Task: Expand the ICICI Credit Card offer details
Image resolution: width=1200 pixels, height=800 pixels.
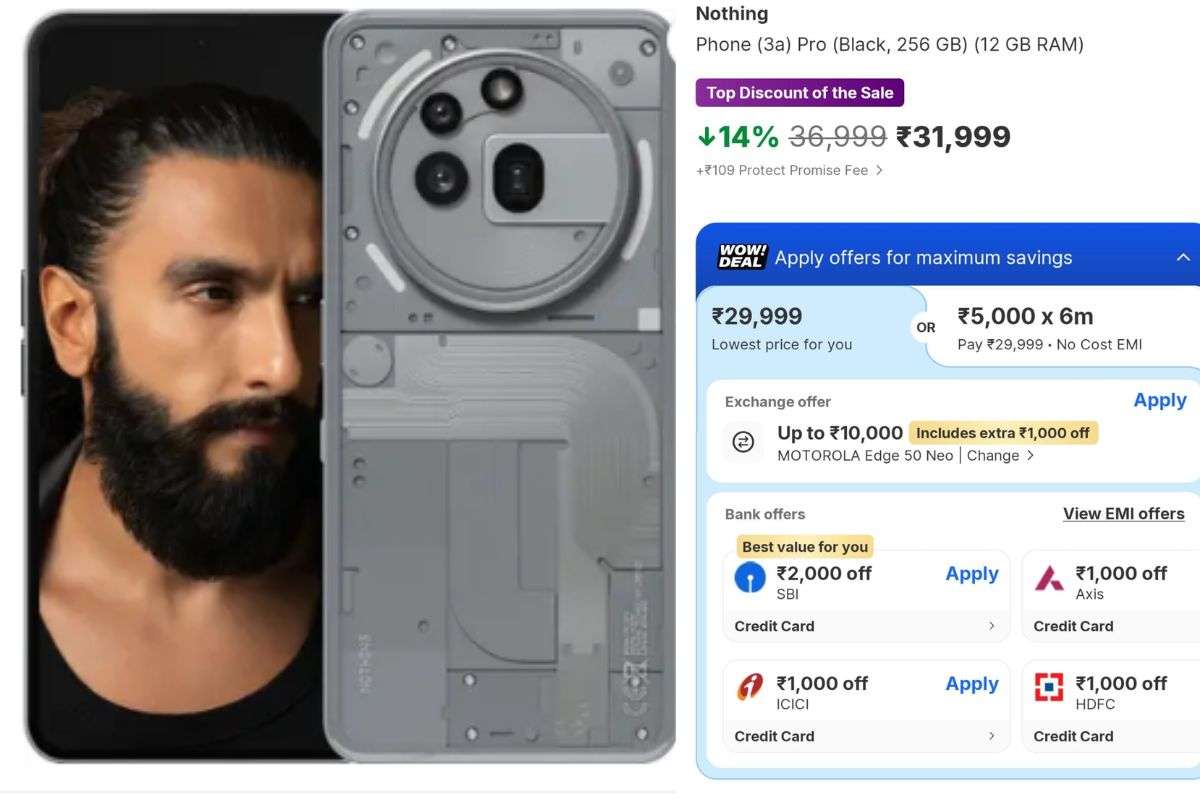Action: click(866, 736)
